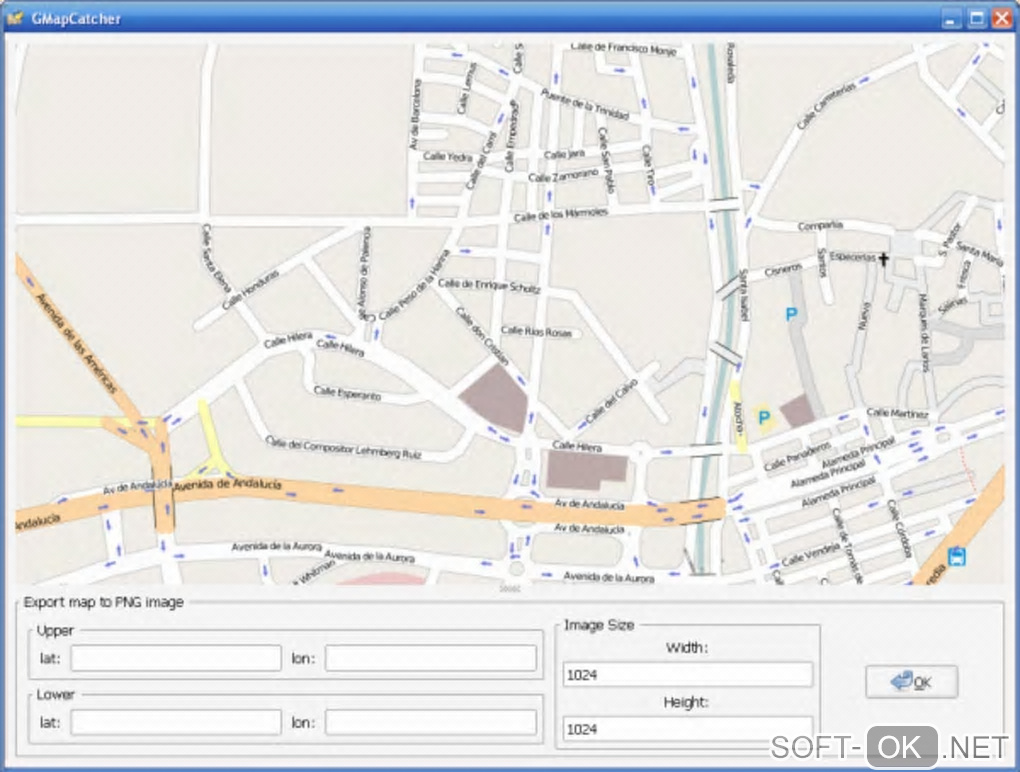This screenshot has width=1020, height=772.
Task: Click the Calle Rios Rosas label
Action: [x=536, y=332]
